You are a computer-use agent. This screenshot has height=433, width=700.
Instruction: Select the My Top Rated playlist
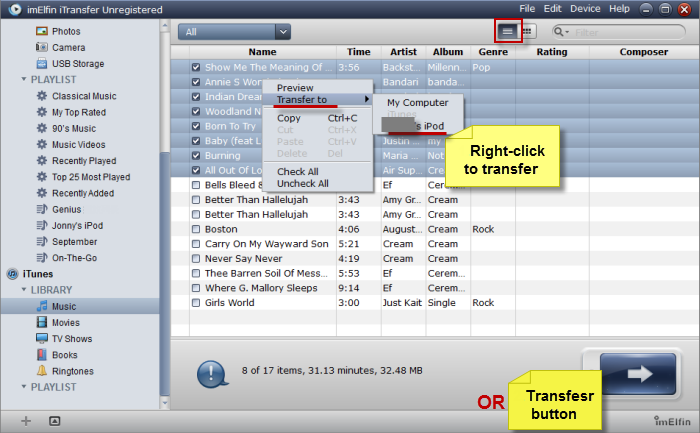(x=79, y=112)
